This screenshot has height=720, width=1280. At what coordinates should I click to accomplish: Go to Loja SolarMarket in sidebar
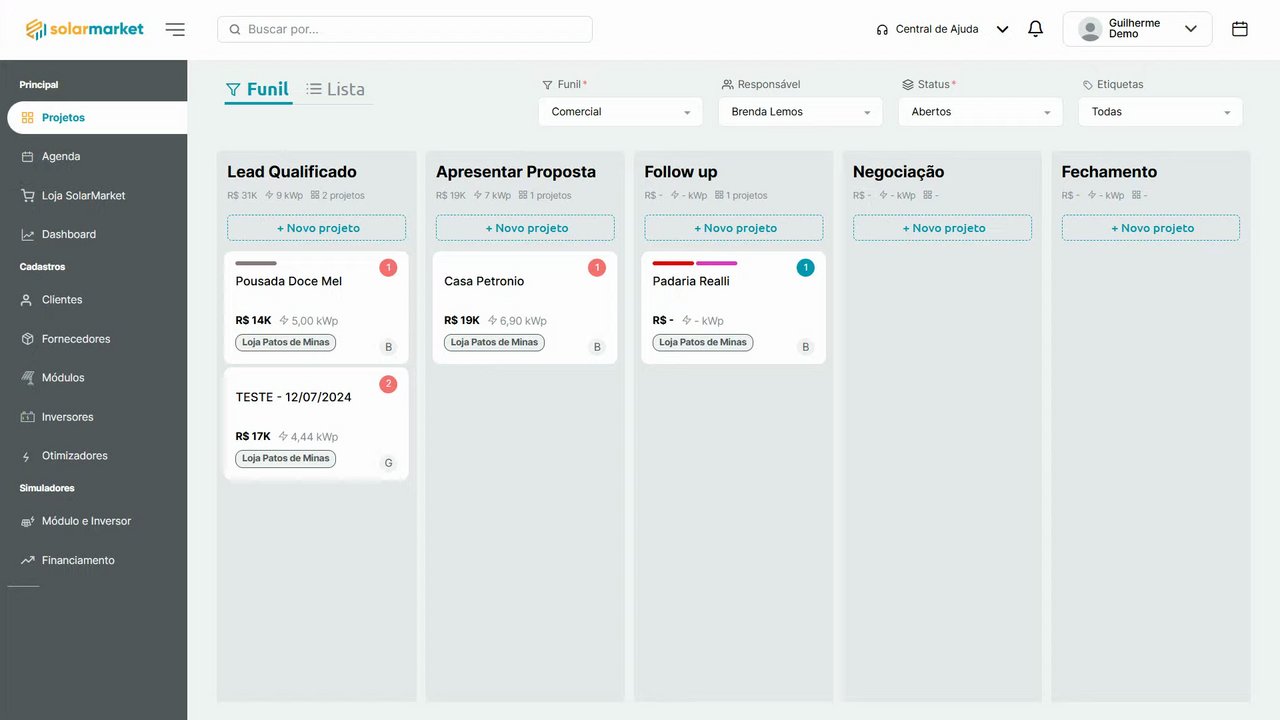pyautogui.click(x=83, y=195)
